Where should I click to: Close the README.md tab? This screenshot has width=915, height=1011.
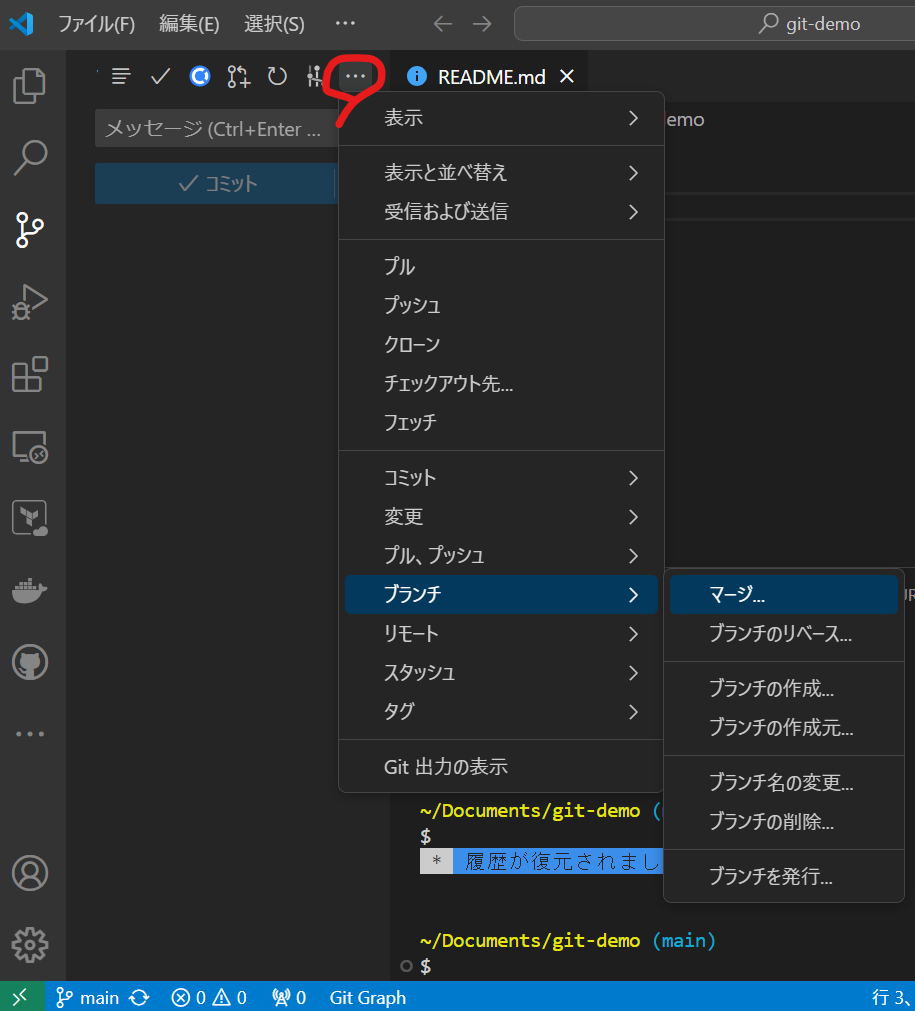click(567, 76)
